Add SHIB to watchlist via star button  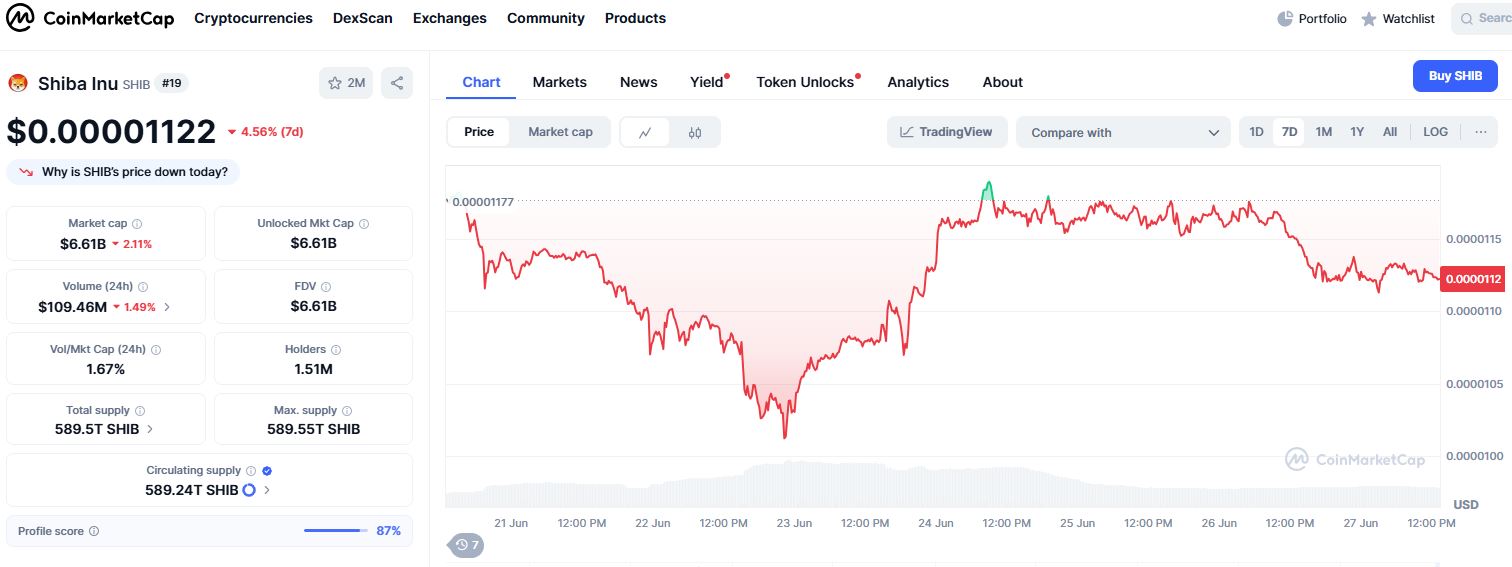(x=346, y=83)
